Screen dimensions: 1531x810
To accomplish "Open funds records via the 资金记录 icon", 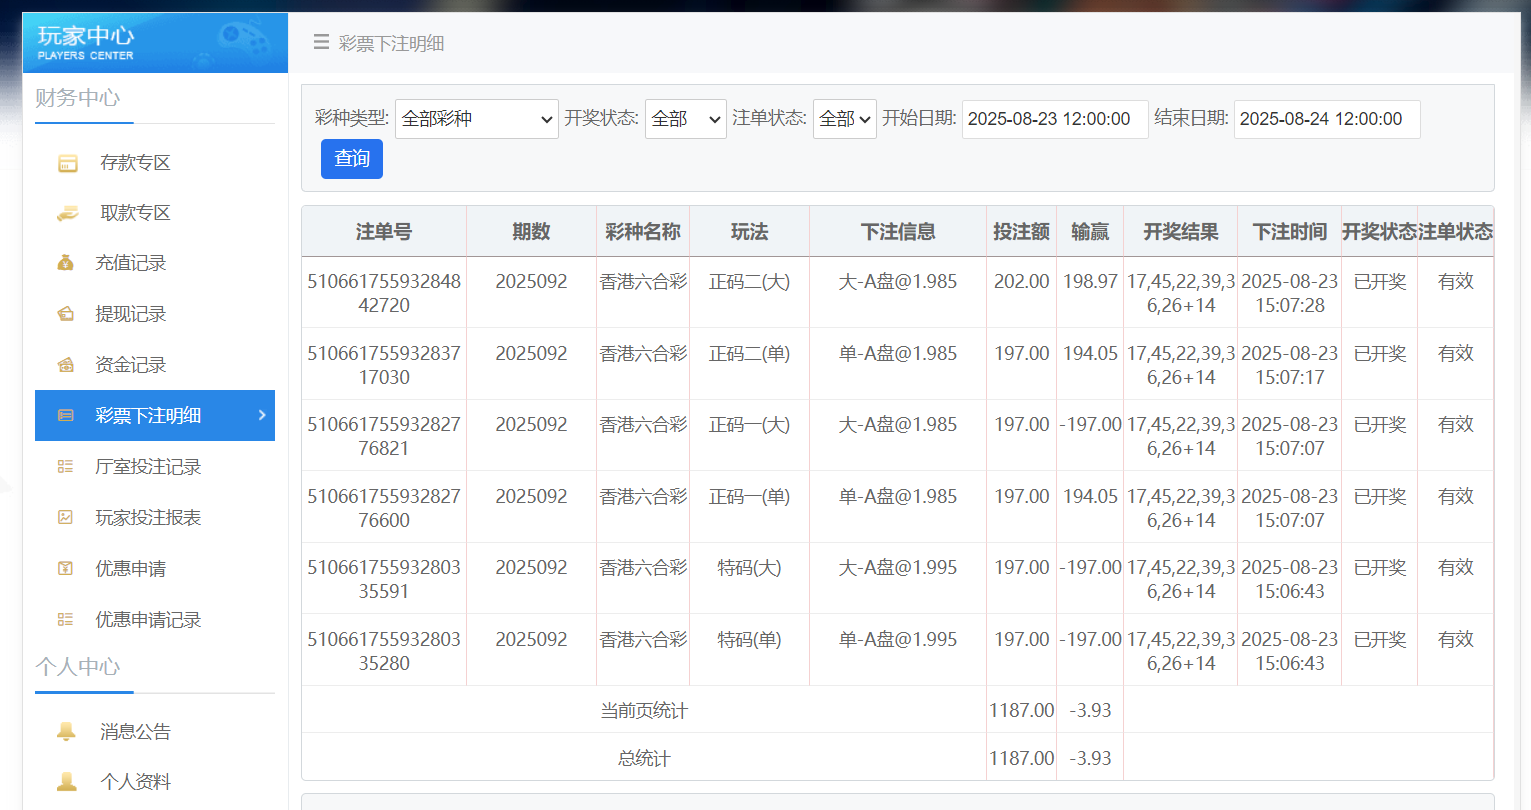I will point(67,364).
